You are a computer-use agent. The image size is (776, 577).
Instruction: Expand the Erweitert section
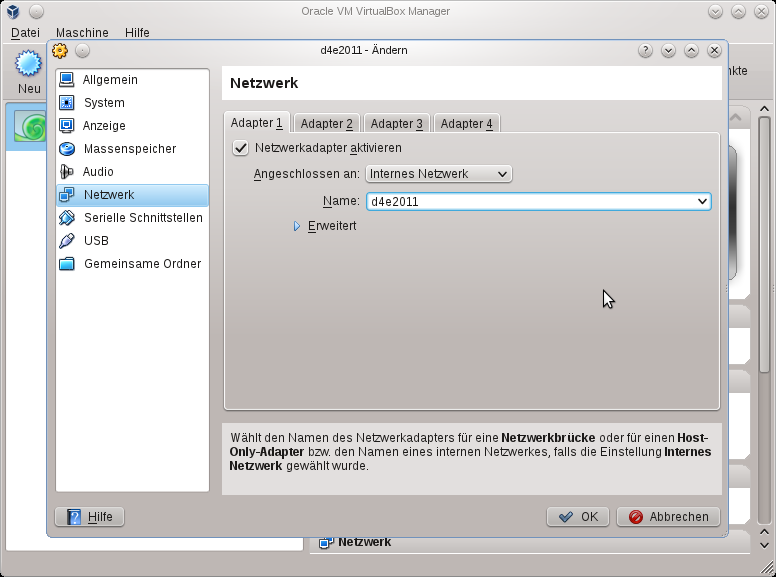pyautogui.click(x=296, y=226)
